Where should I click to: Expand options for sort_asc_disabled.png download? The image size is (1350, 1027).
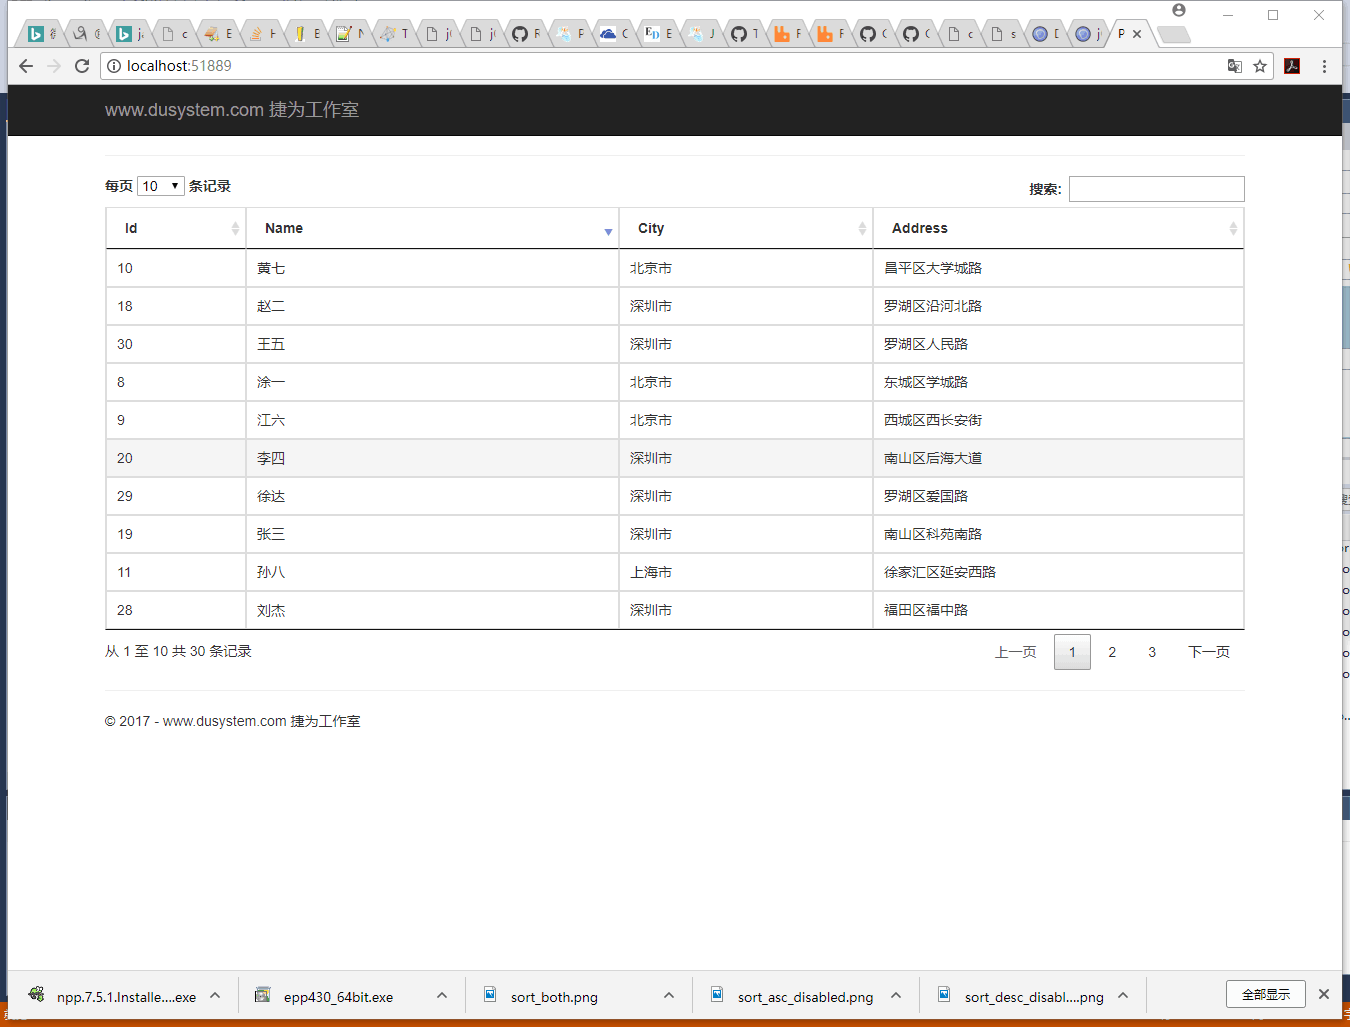tap(896, 996)
